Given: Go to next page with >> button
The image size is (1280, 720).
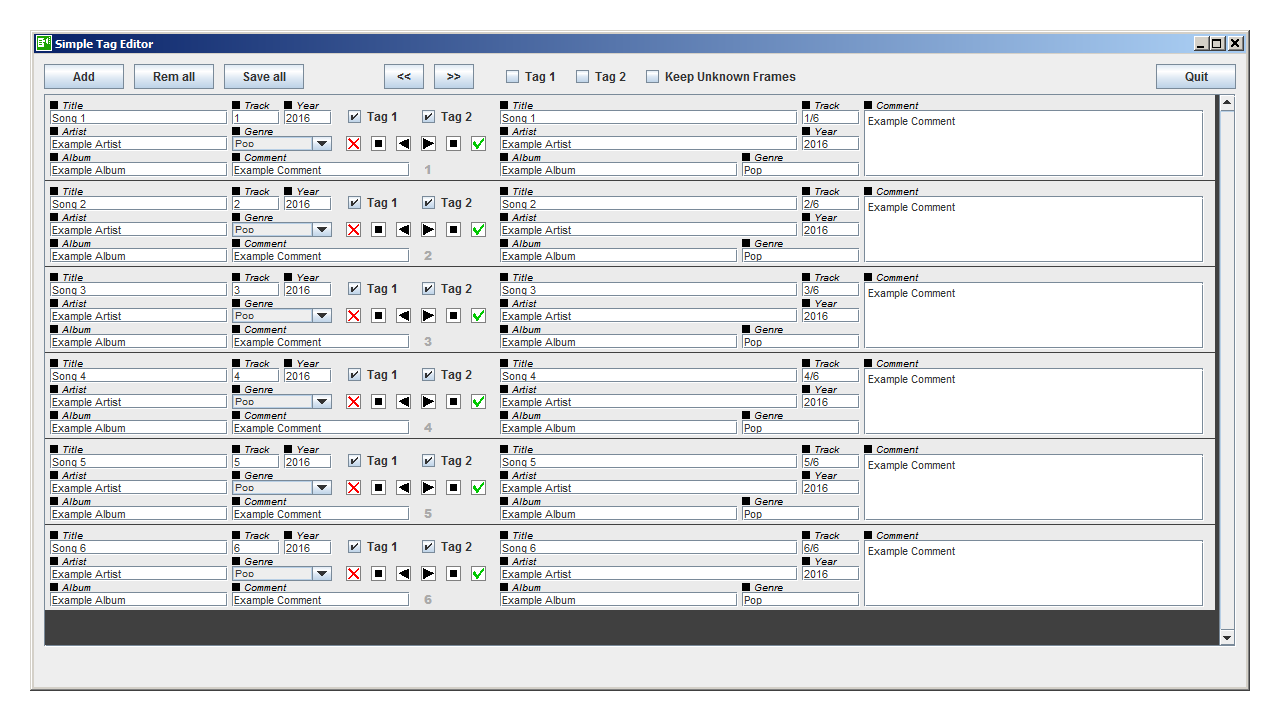Looking at the screenshot, I should click(454, 77).
